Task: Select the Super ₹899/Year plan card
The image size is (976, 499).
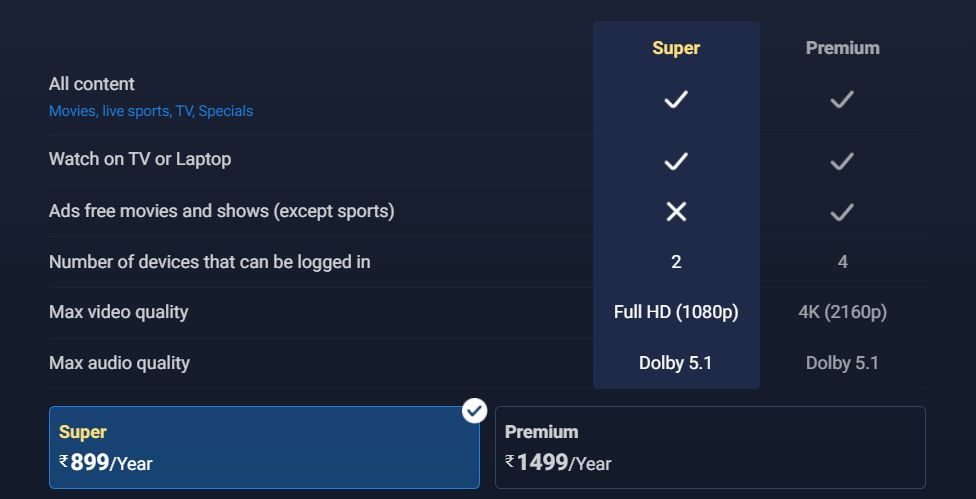Action: point(264,447)
